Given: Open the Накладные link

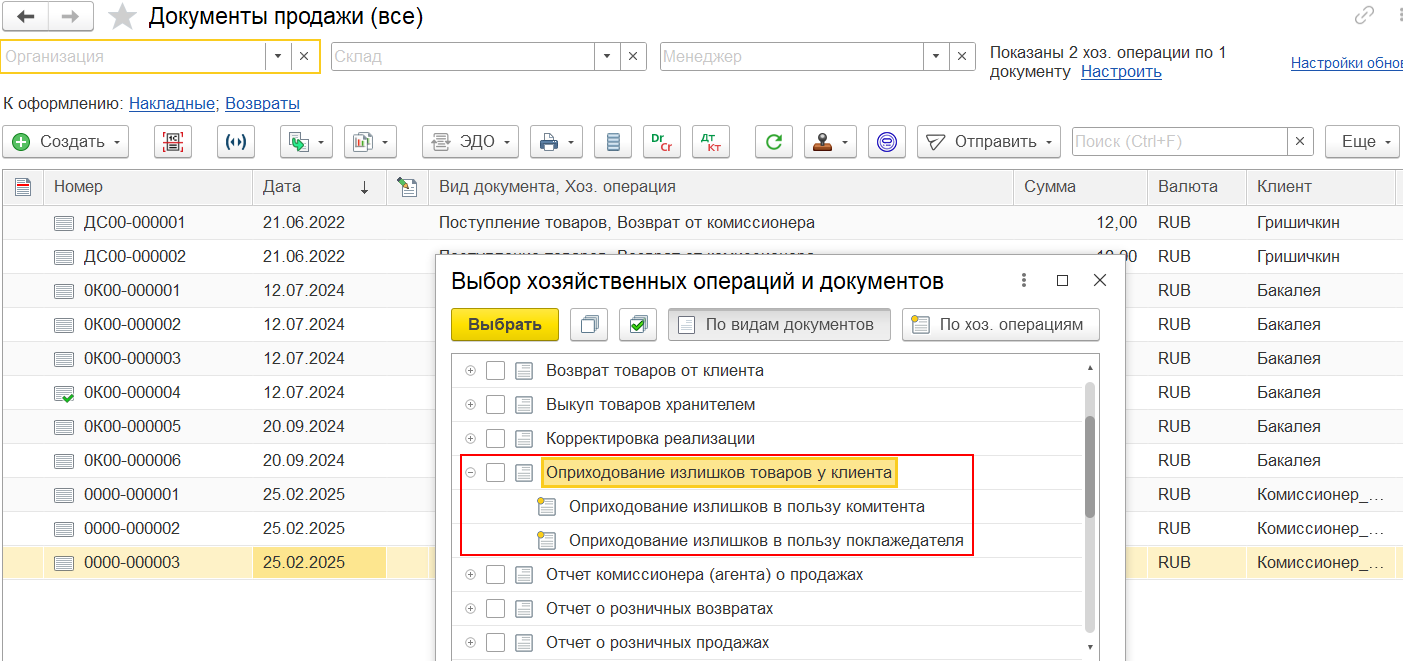Looking at the screenshot, I should click(172, 103).
